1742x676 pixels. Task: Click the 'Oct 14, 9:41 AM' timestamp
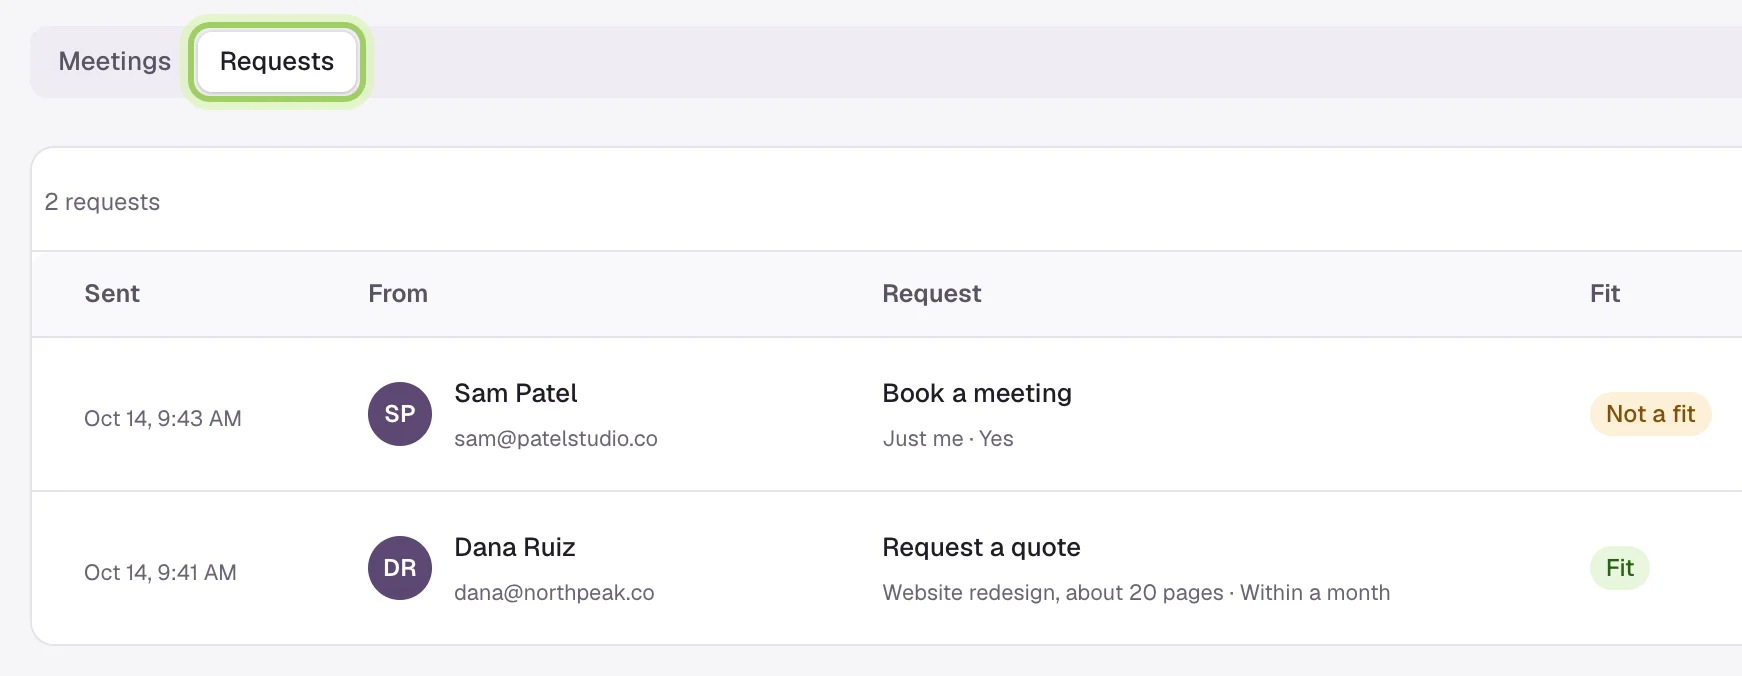click(x=160, y=573)
